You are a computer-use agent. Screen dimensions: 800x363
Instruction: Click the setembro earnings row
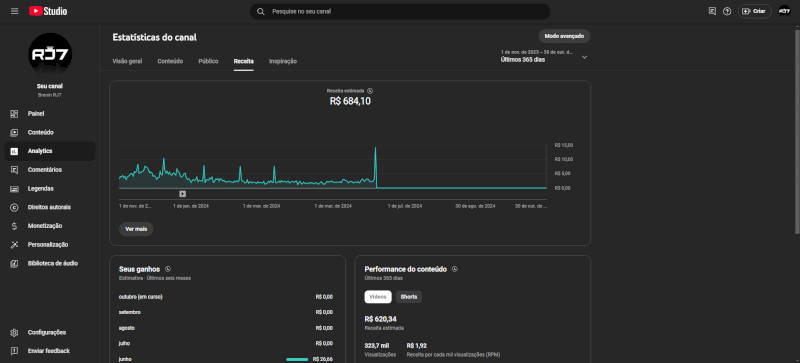tap(226, 312)
